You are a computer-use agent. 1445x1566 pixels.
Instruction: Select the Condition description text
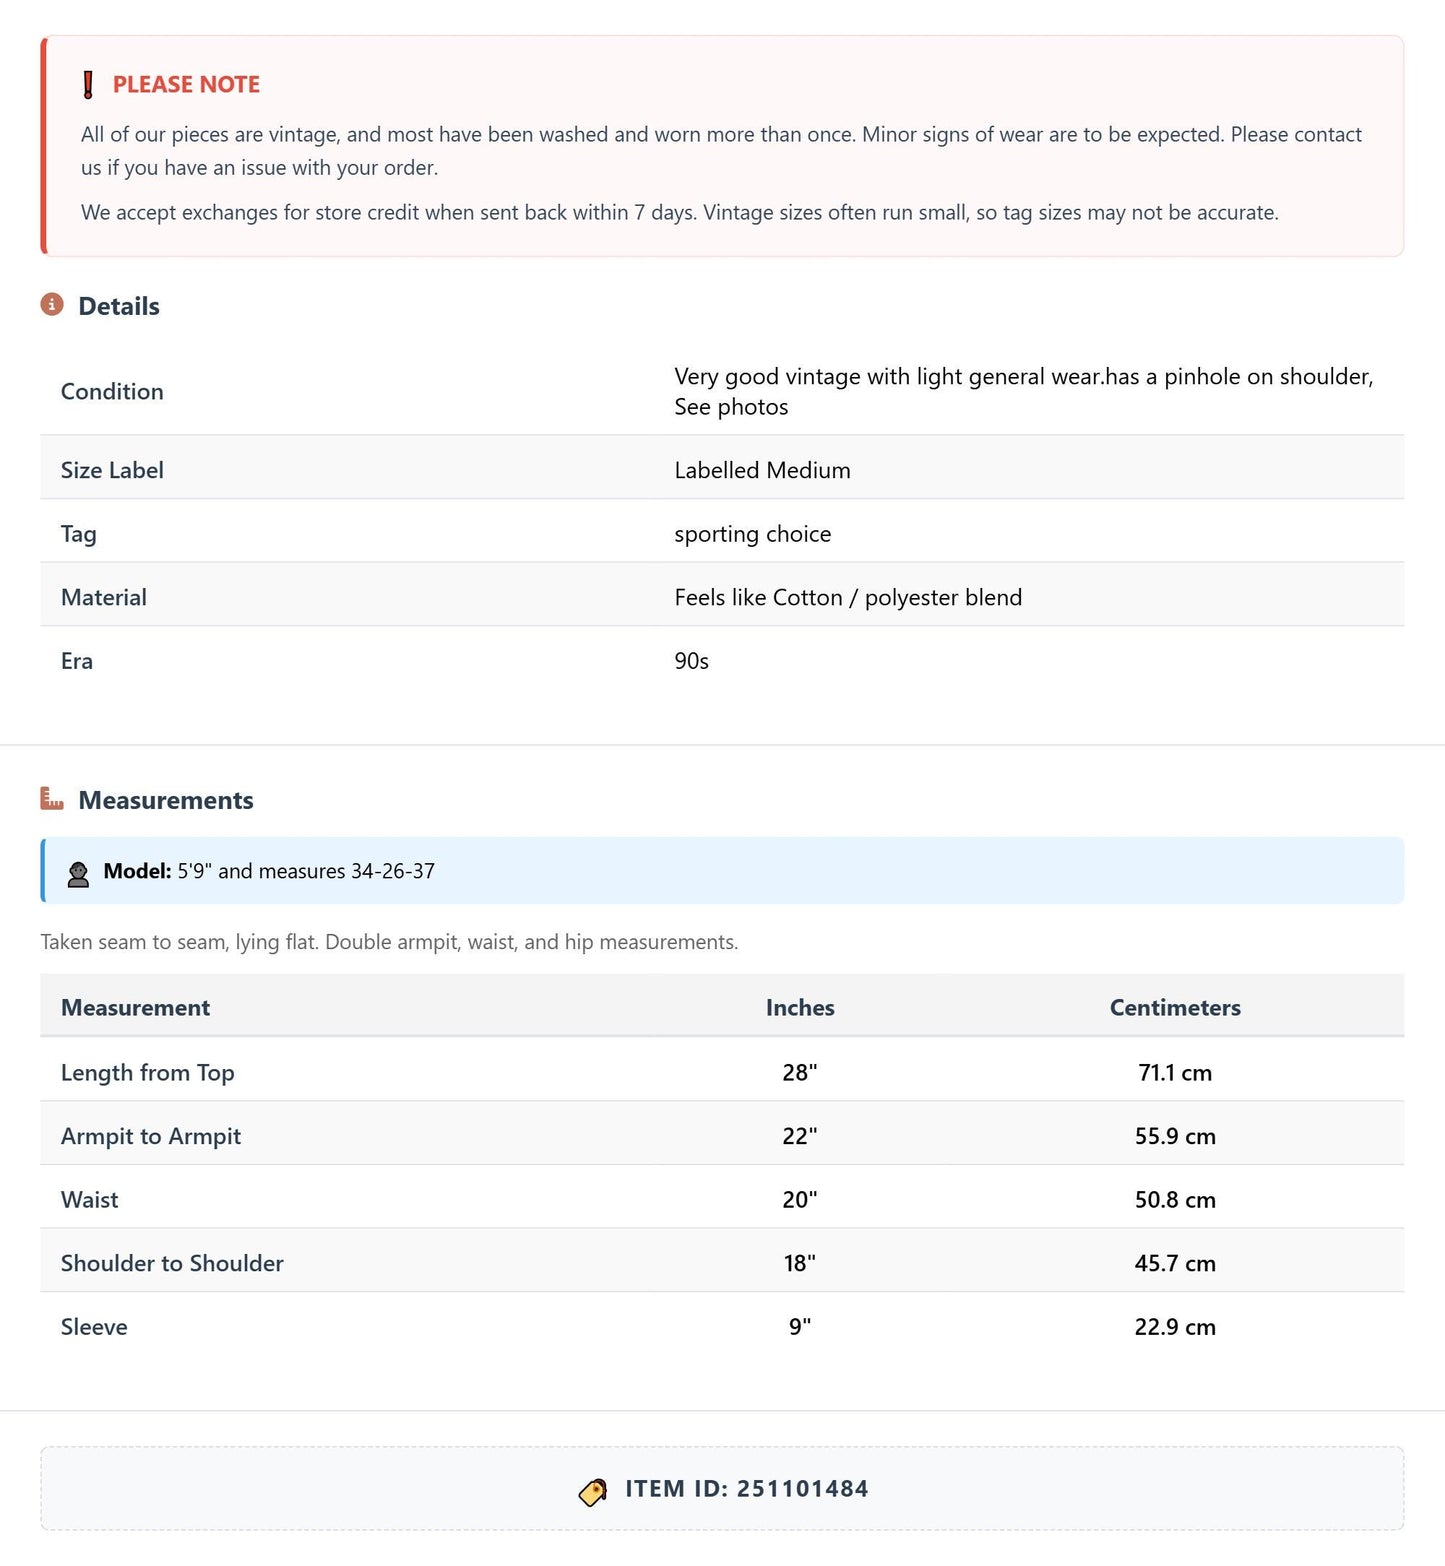point(1024,391)
